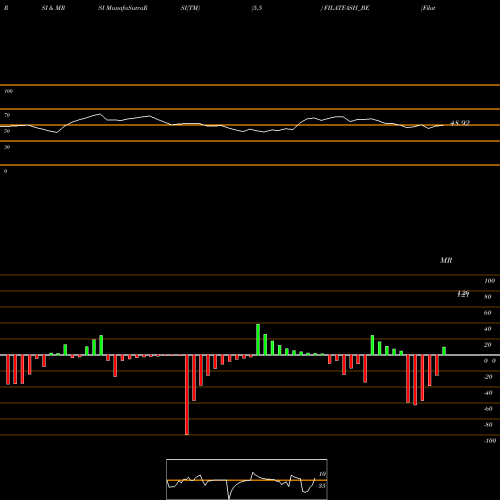The image size is (500, 500).
Task: Click the '70' level label on RSI chart
Action: click(7, 115)
